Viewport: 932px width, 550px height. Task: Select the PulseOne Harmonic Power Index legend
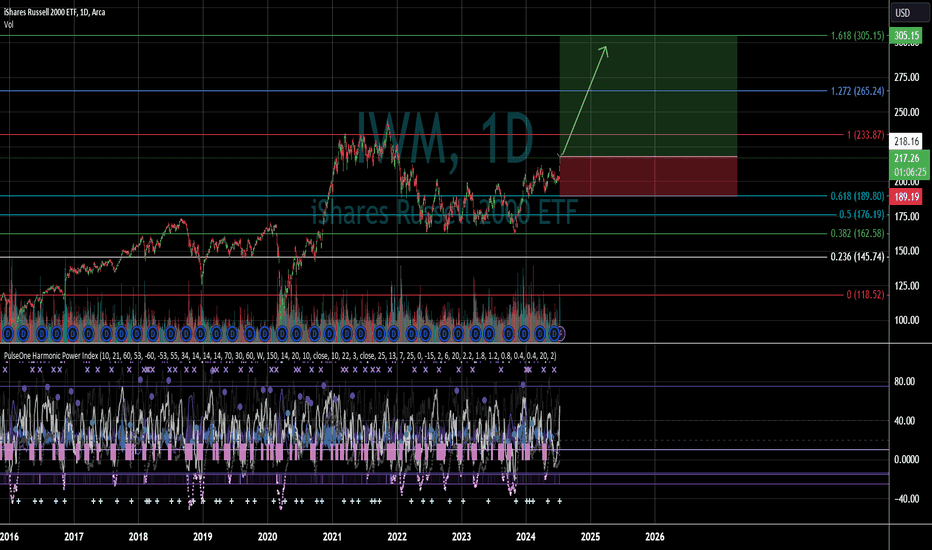279,356
